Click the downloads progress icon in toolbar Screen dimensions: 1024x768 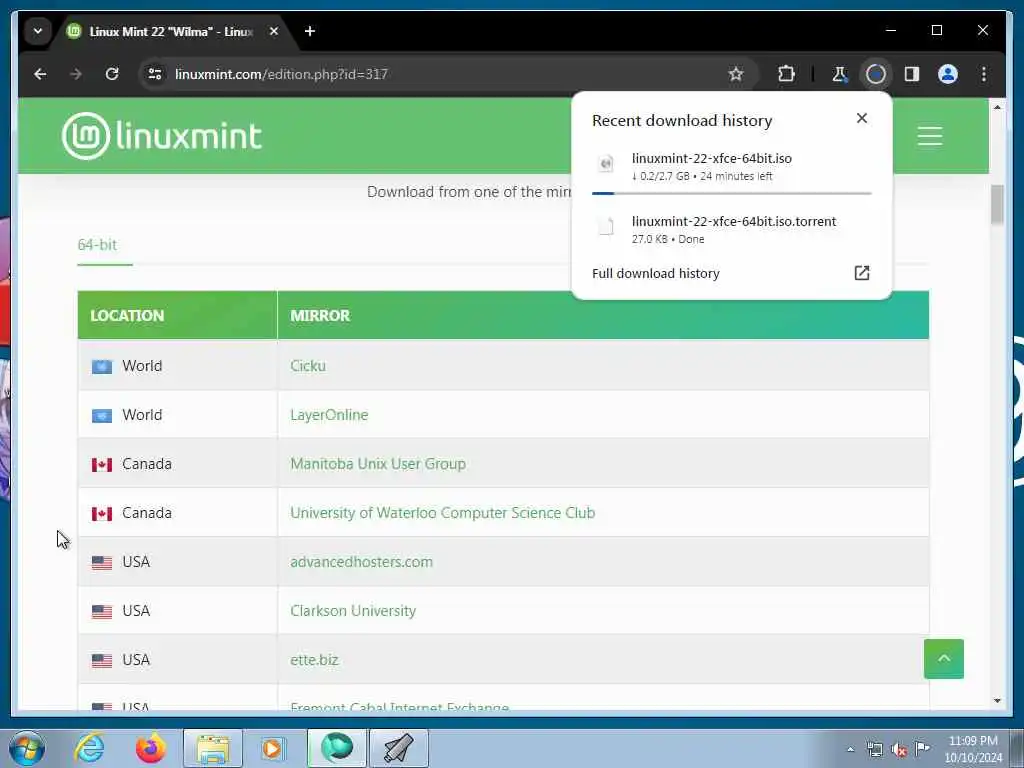click(876, 74)
